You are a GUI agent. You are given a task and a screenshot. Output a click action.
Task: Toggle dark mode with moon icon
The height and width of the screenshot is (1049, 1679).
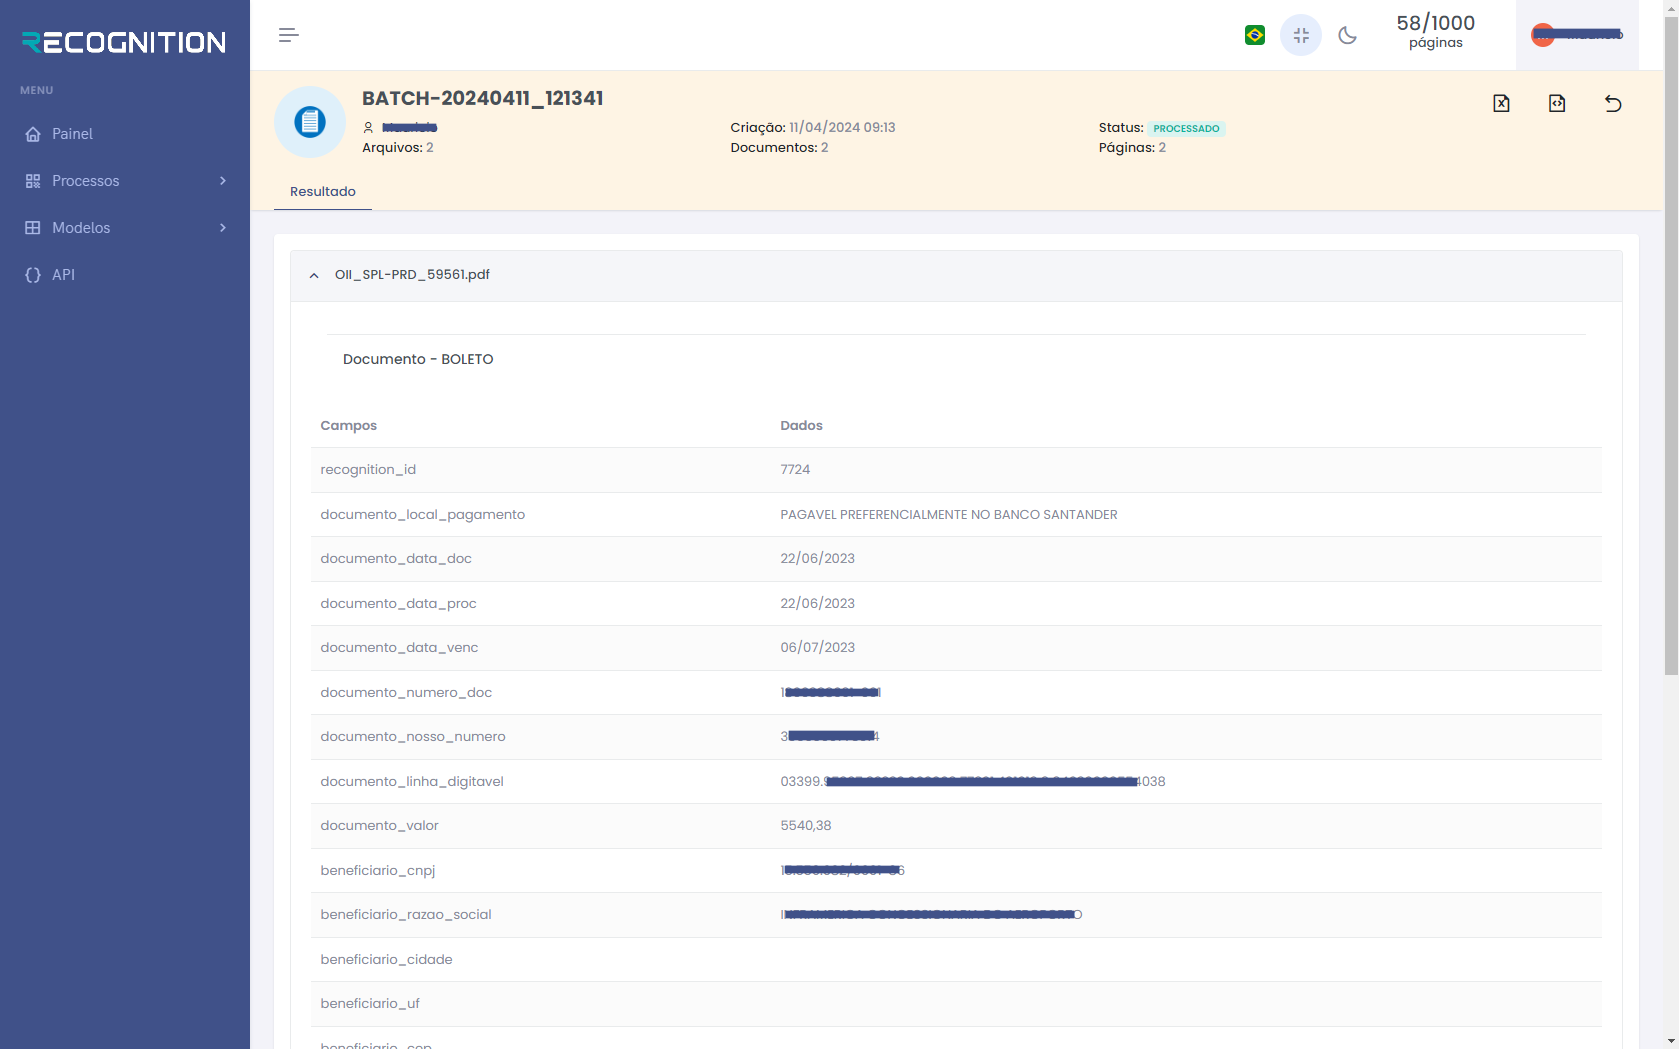coord(1347,35)
